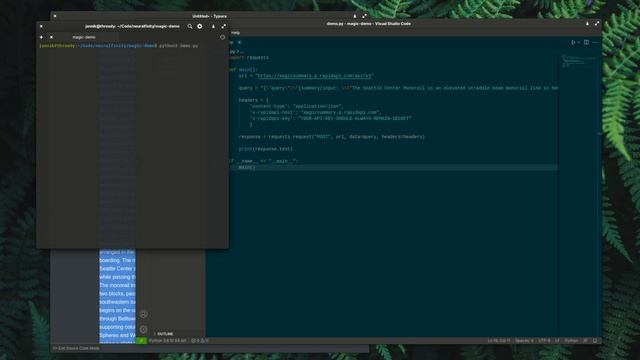Minimize the VS Code window via title bar arrow

coord(587,24)
